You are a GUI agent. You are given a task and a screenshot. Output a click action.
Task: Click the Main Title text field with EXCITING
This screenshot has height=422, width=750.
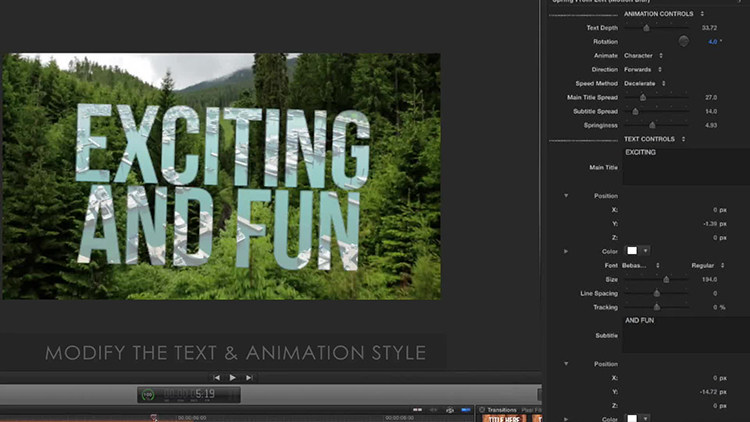pyautogui.click(x=686, y=167)
